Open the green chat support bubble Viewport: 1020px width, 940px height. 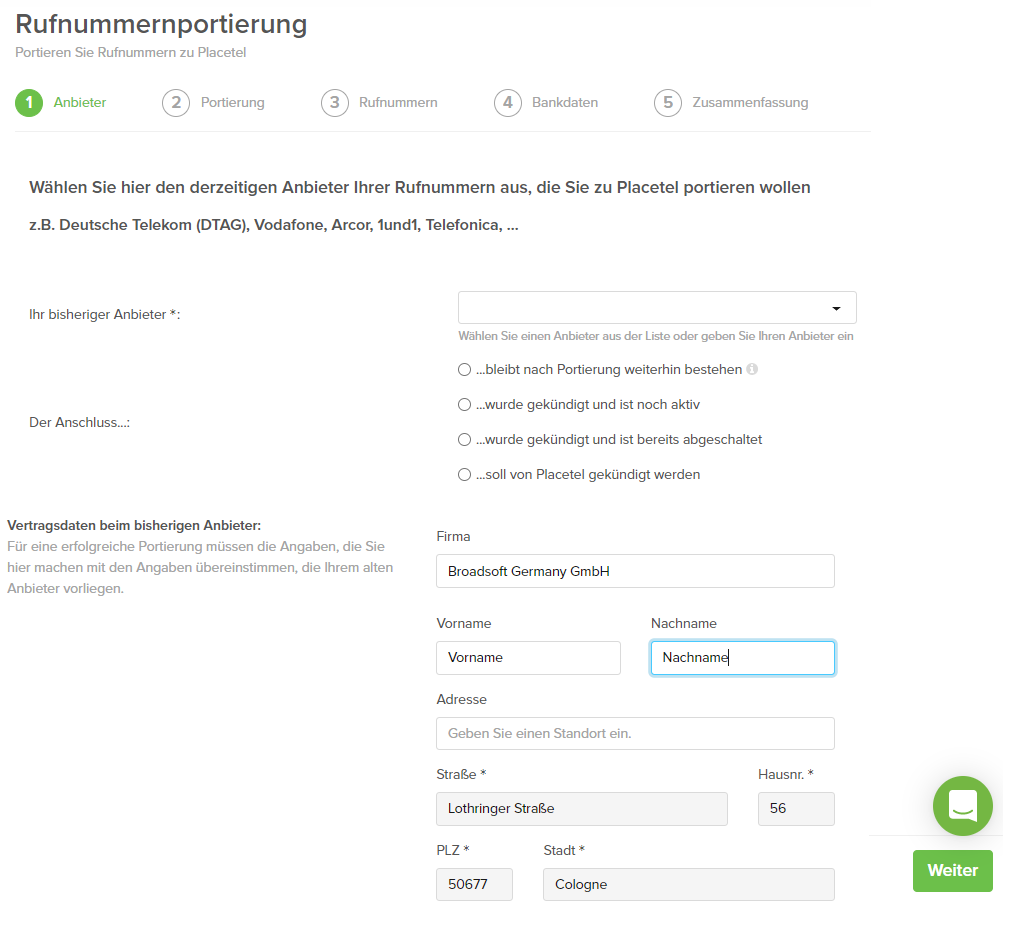962,805
